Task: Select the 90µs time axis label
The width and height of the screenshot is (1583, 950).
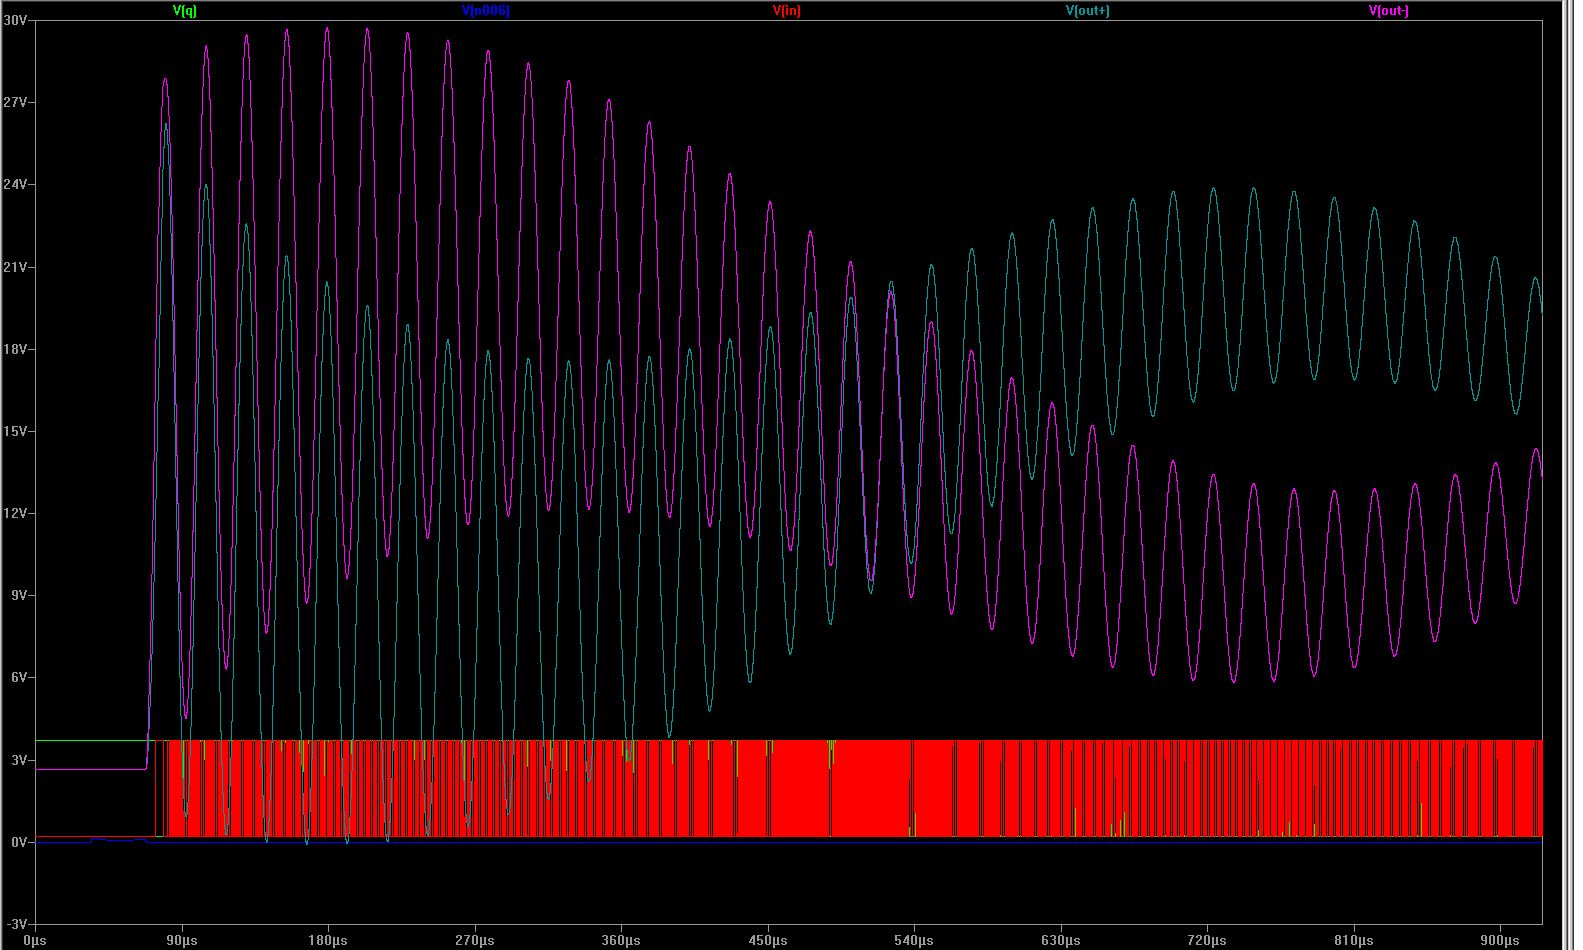Action: pyautogui.click(x=181, y=941)
